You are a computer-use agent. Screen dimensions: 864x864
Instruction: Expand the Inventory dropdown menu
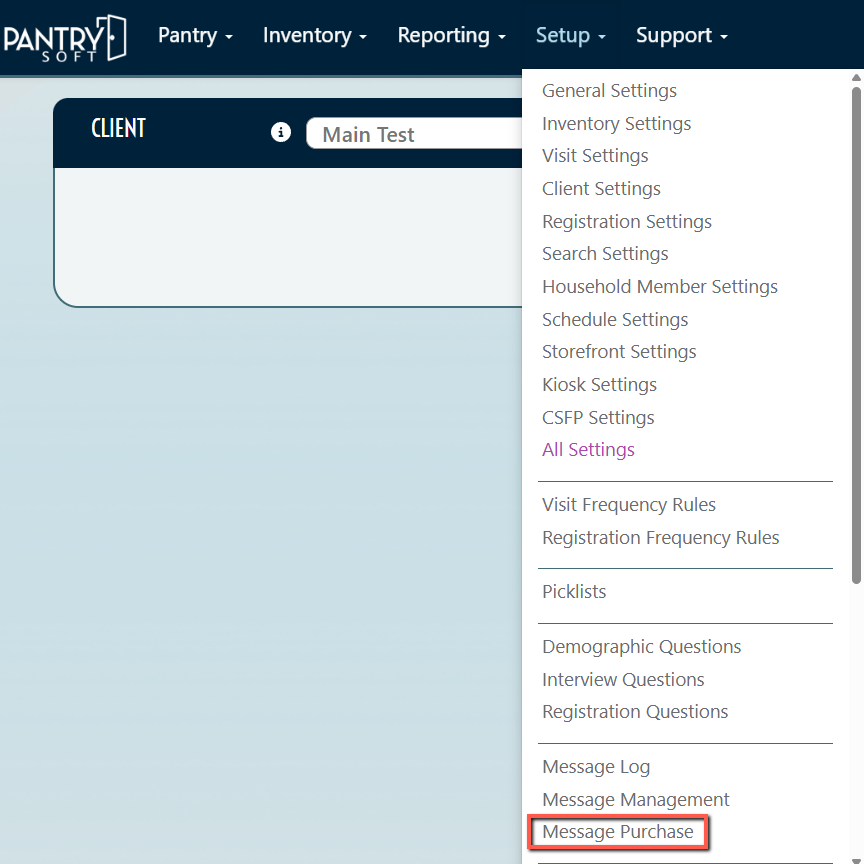(314, 36)
